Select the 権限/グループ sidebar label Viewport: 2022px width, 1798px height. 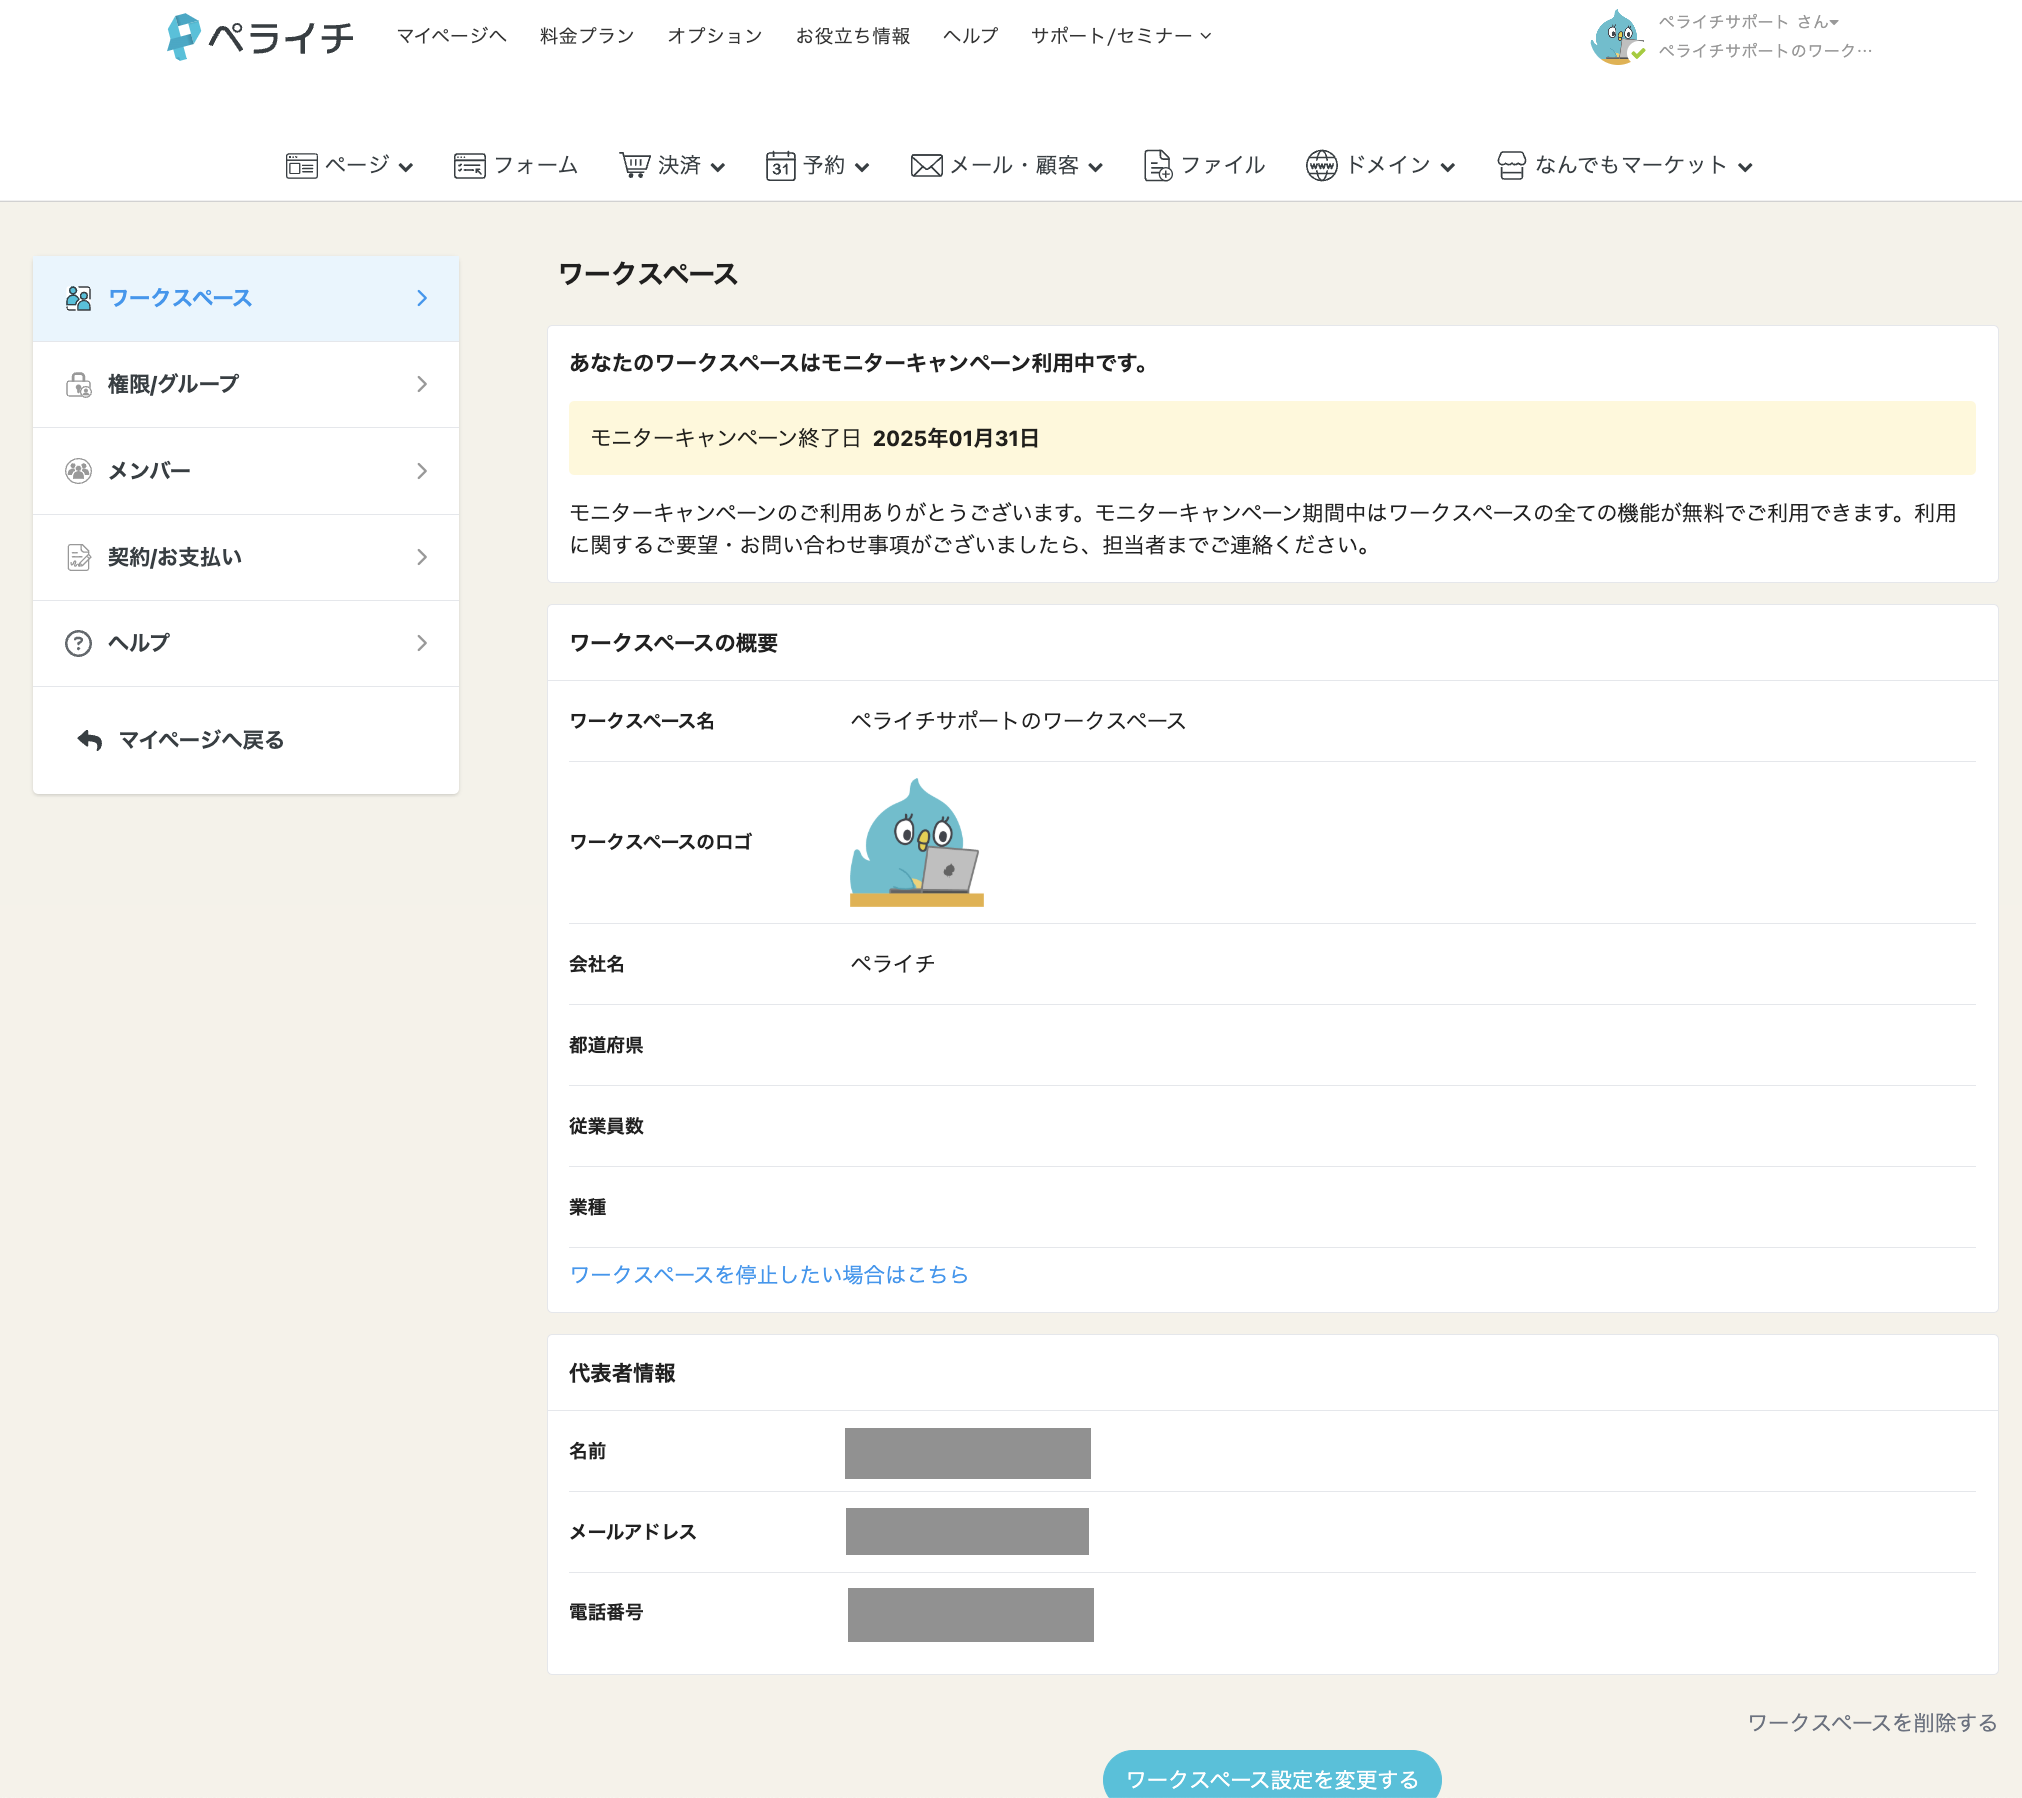[174, 384]
